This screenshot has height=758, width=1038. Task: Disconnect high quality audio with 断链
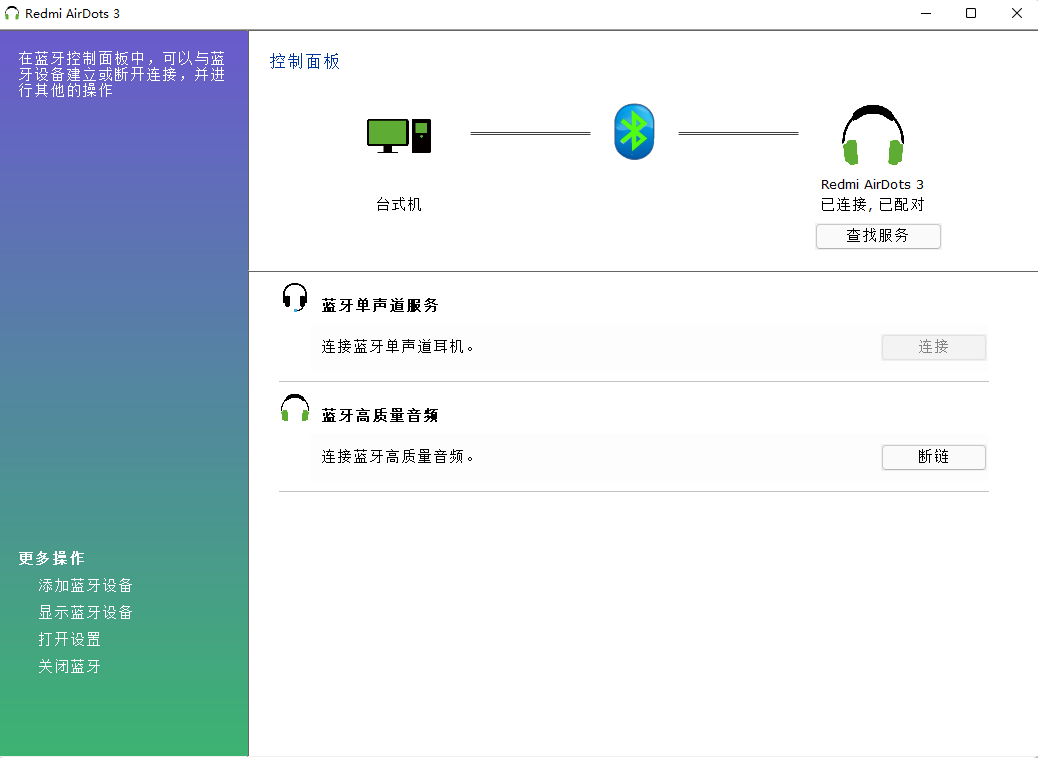pos(933,457)
